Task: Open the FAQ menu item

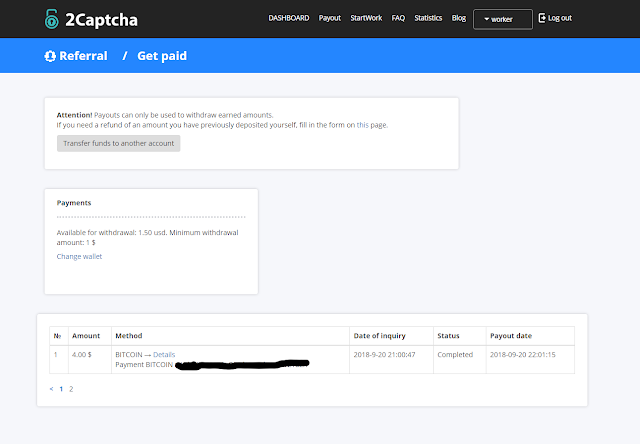Action: click(398, 18)
